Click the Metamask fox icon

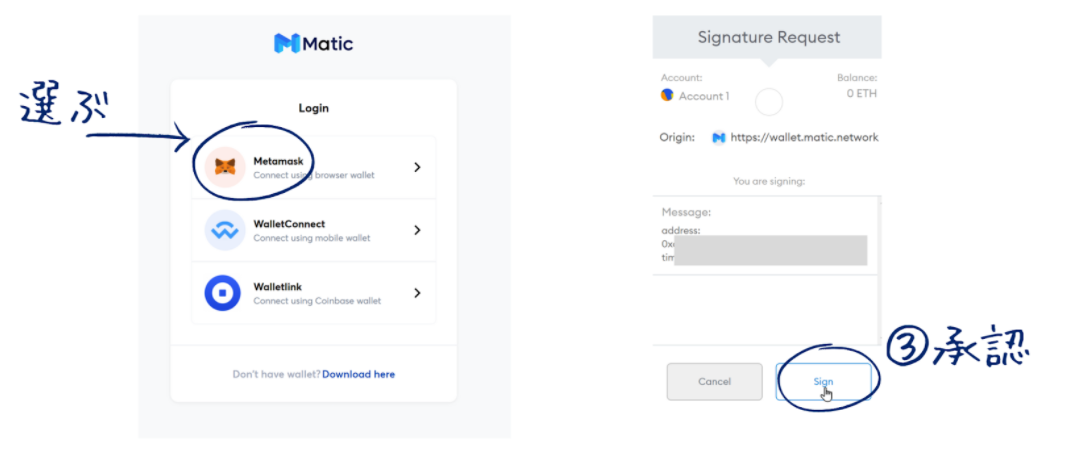pos(225,167)
